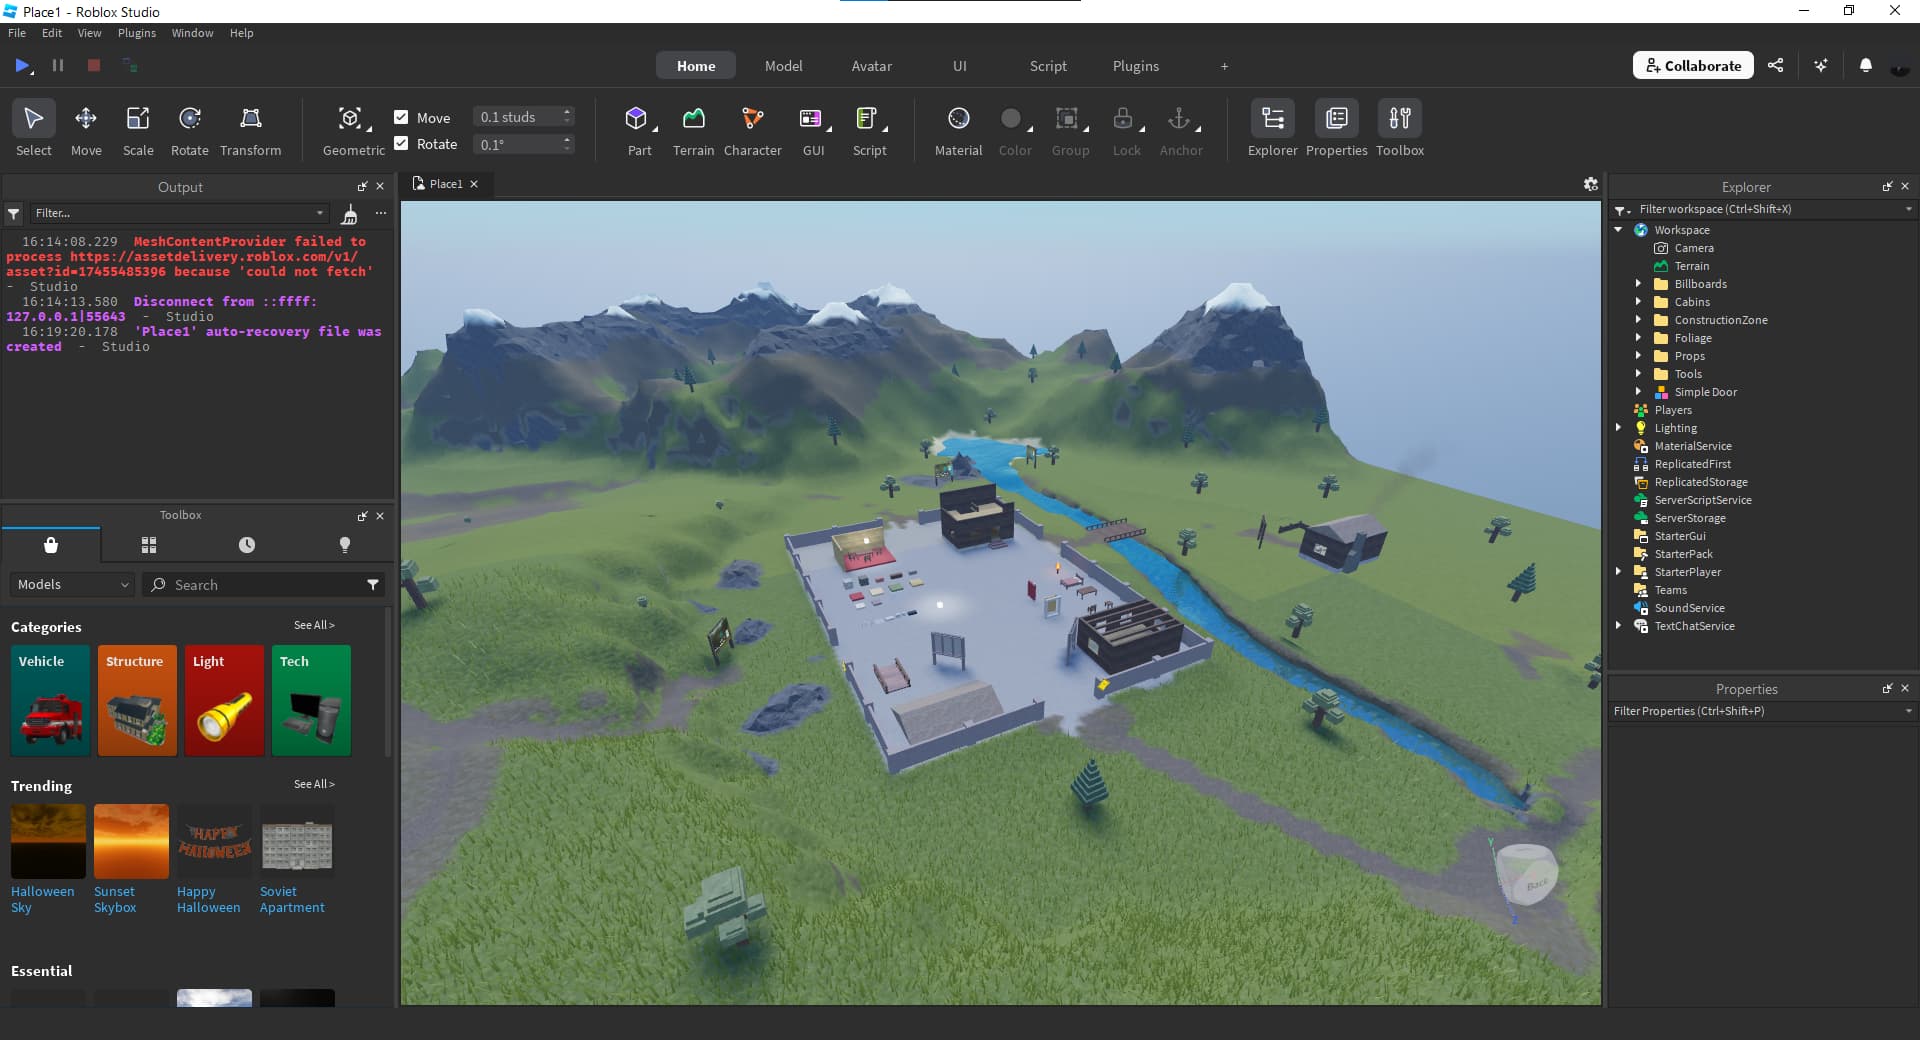Screen dimensions: 1920x1040
Task: Open Output filter funnel icon
Action: 13,213
